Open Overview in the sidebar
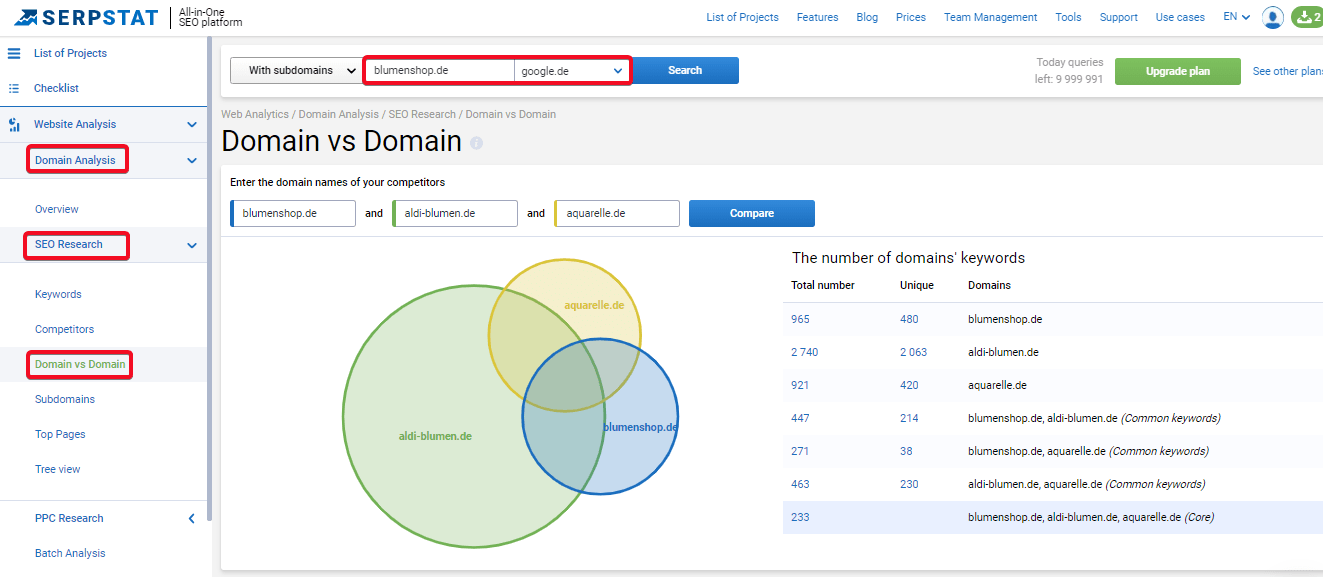1323x577 pixels. [56, 209]
